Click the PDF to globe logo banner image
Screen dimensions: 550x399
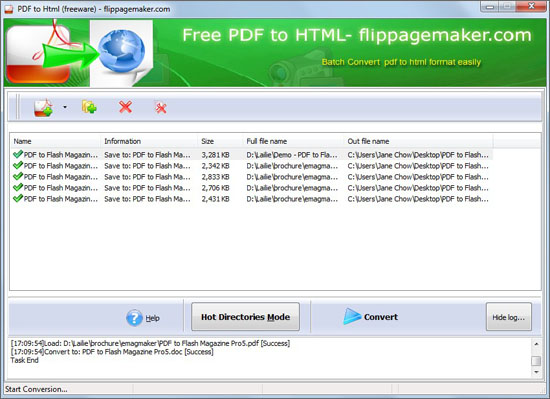(x=79, y=53)
